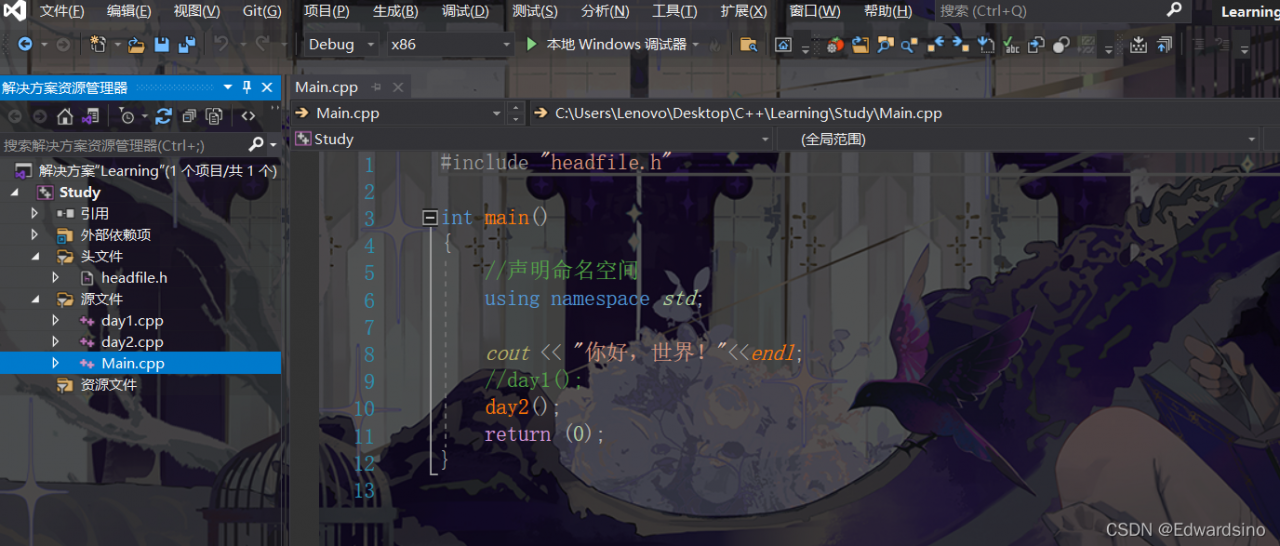Click the save all double floppy icon
Viewport: 1280px width, 546px height.
click(x=185, y=45)
